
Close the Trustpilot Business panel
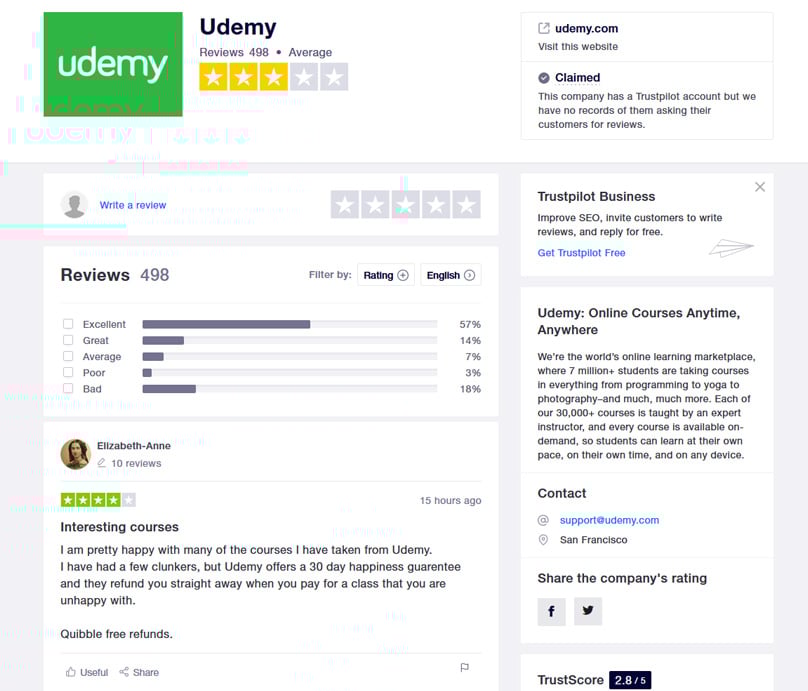pyautogui.click(x=760, y=187)
